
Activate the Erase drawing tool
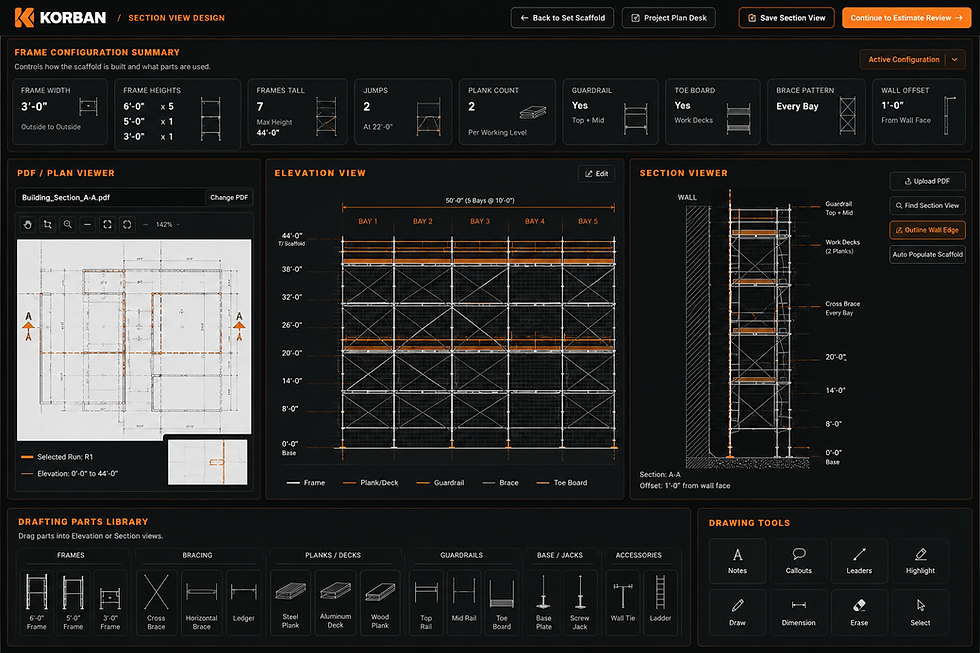(859, 612)
